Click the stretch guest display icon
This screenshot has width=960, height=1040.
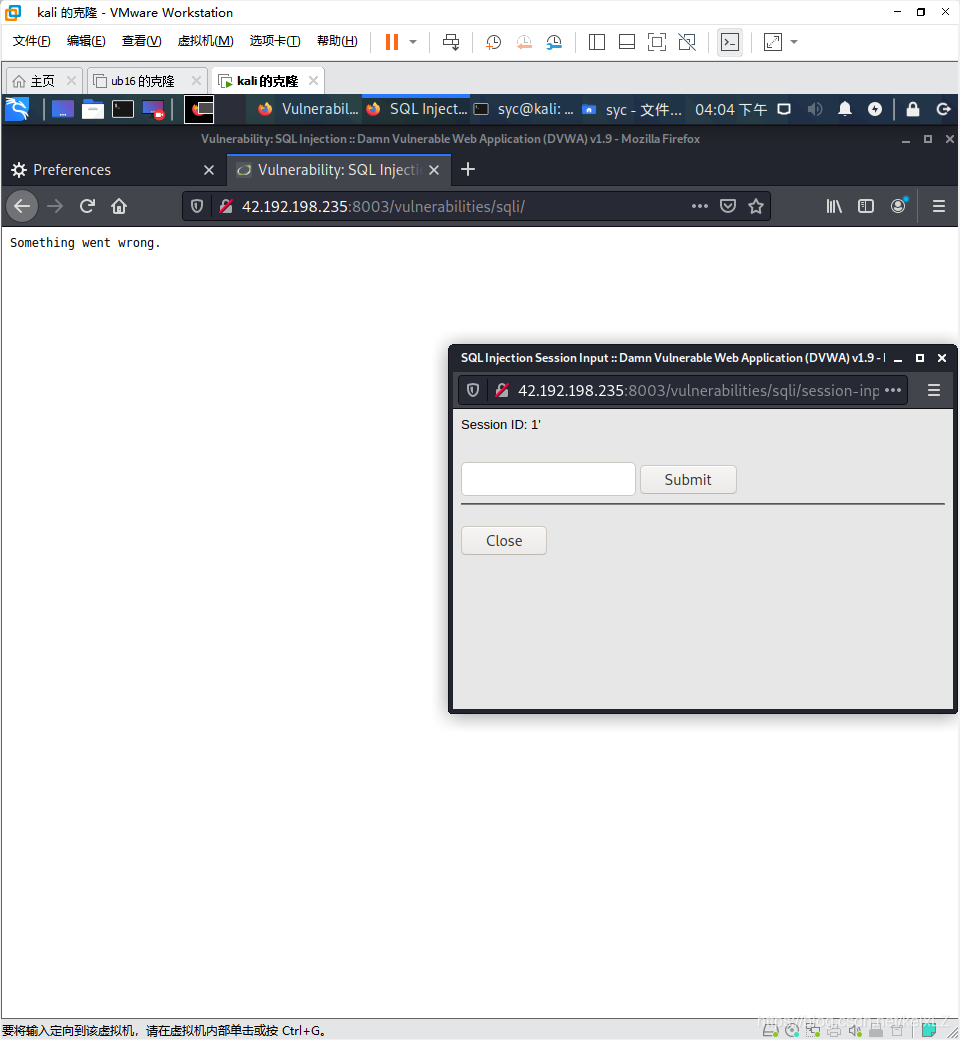pyautogui.click(x=773, y=42)
